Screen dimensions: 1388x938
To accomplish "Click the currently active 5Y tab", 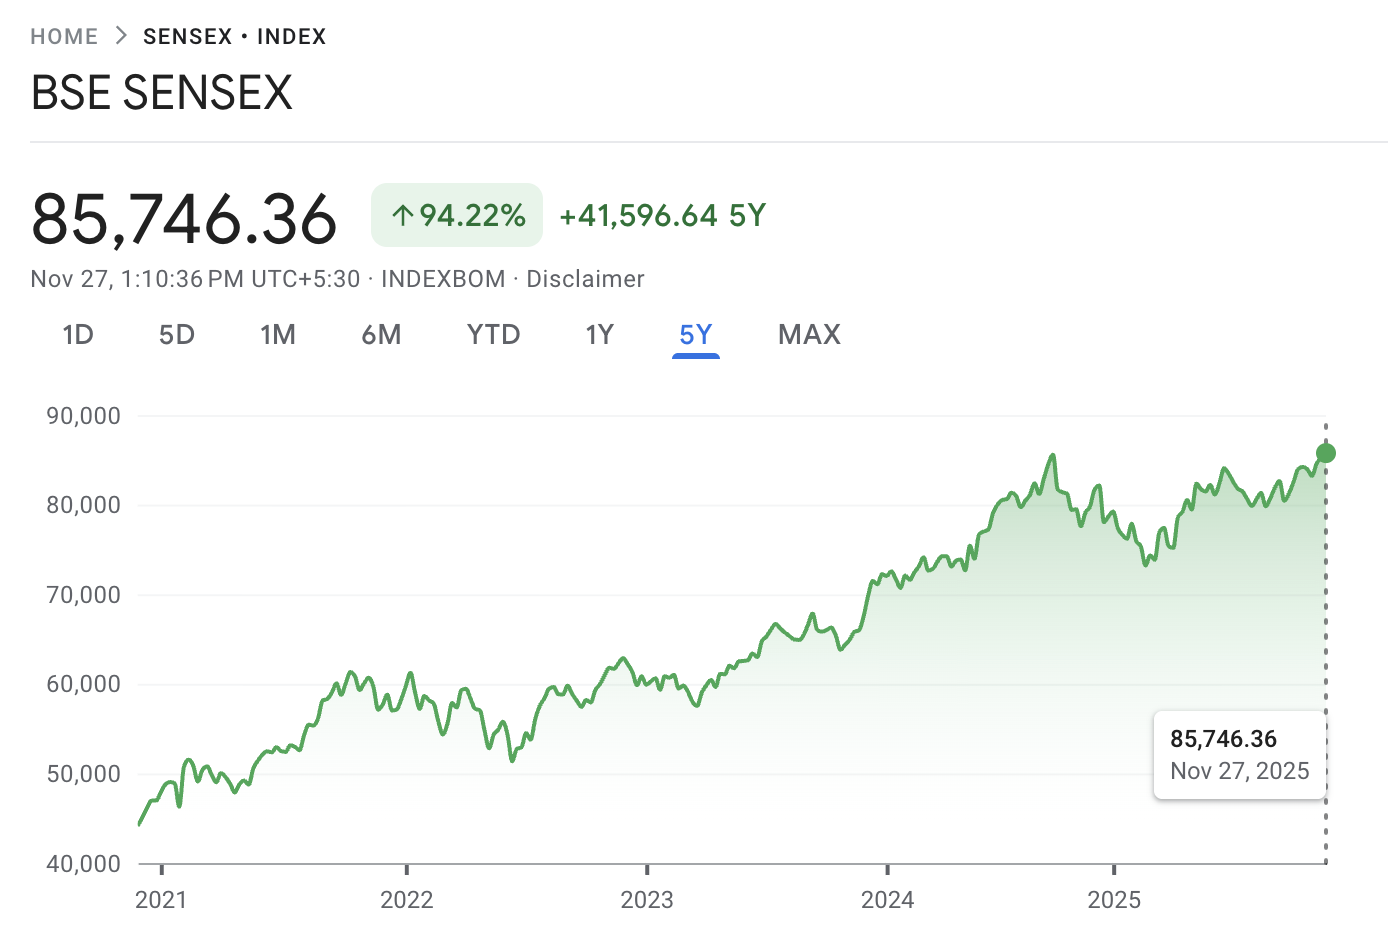I will pyautogui.click(x=696, y=335).
